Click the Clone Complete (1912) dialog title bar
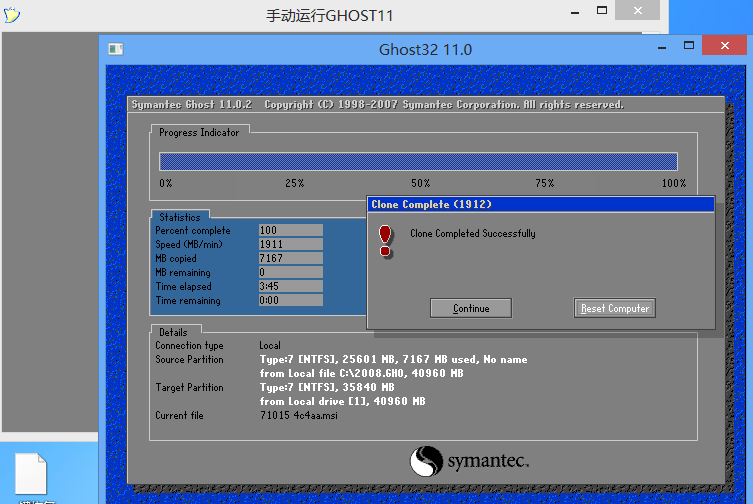753x504 pixels. [x=541, y=204]
